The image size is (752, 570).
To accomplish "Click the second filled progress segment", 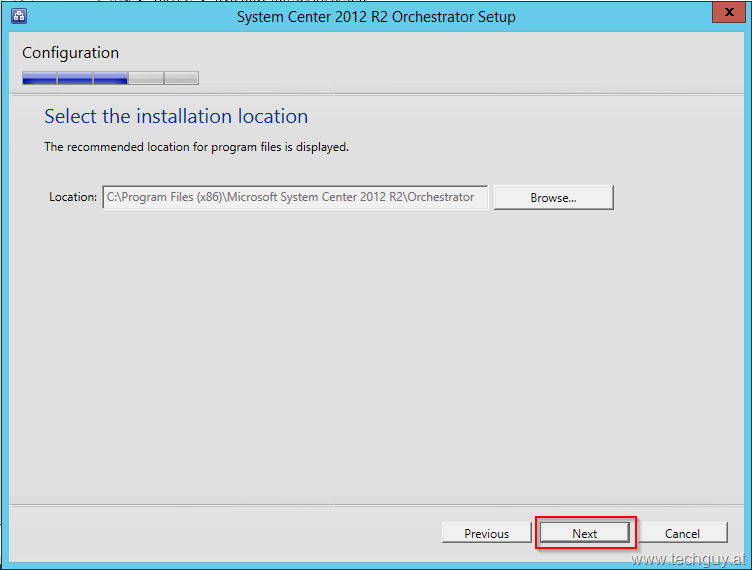I will pyautogui.click(x=75, y=78).
